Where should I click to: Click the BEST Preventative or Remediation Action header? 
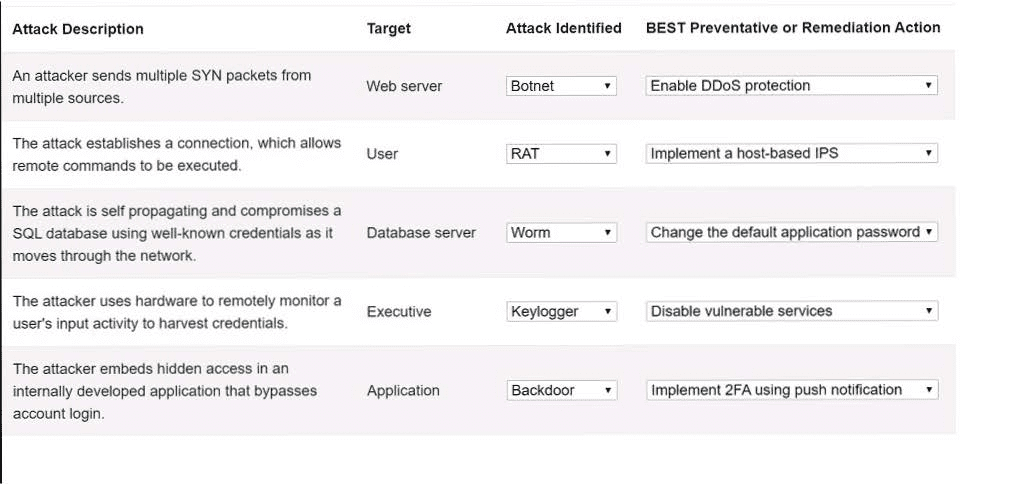pyautogui.click(x=793, y=28)
